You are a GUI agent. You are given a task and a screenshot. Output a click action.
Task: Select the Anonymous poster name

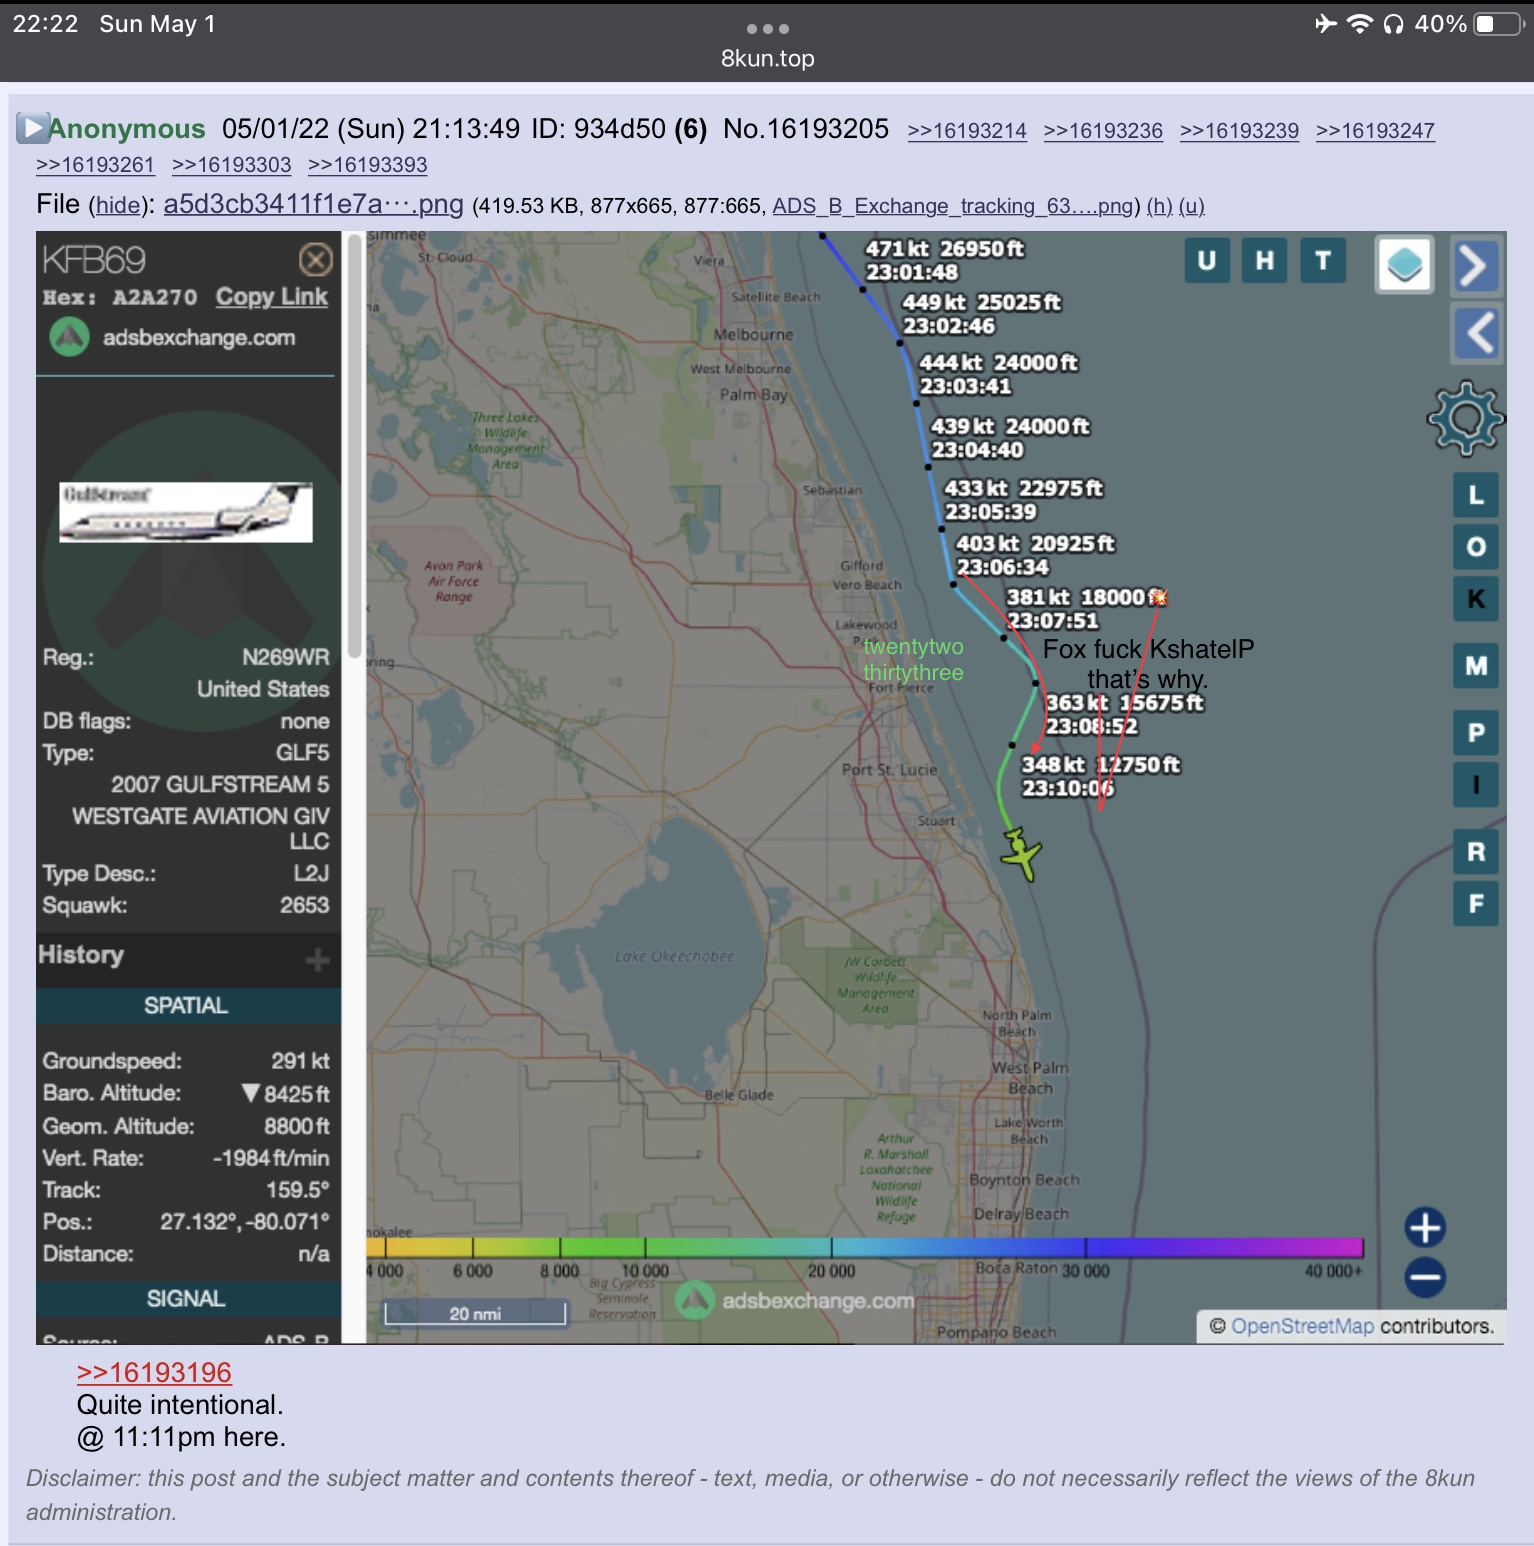tap(127, 129)
